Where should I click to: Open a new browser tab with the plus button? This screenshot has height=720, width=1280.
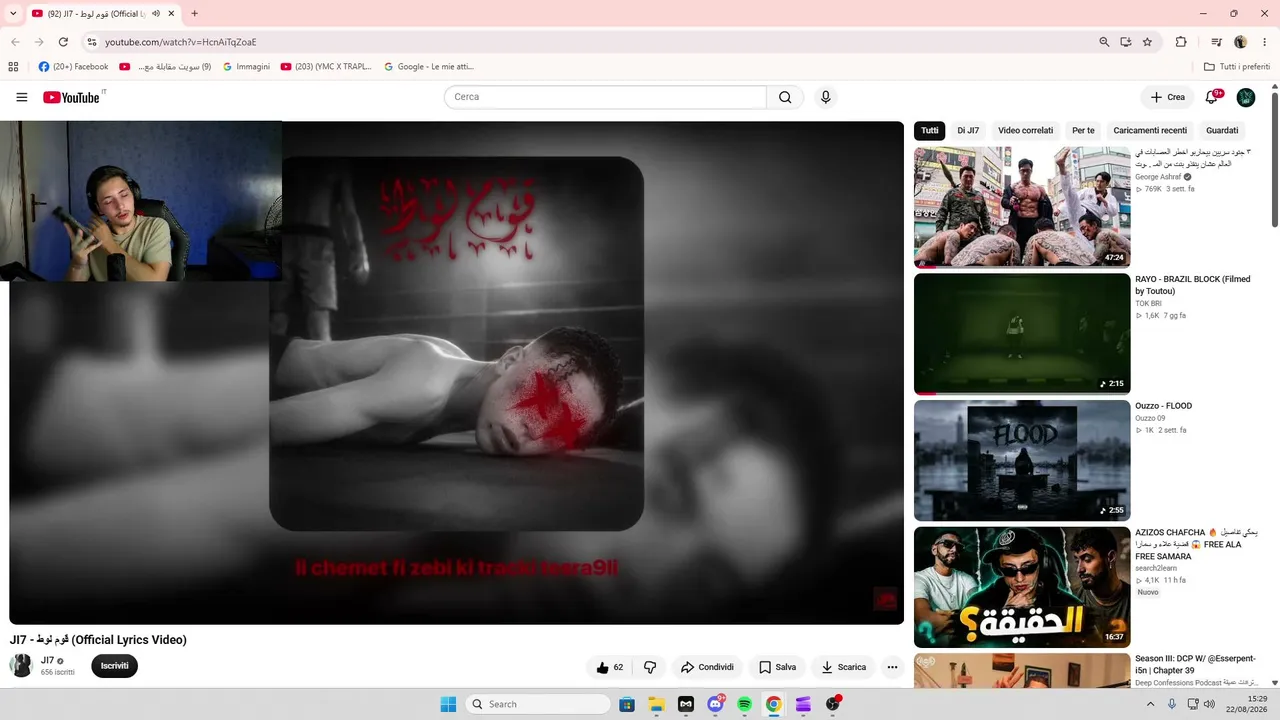point(194,14)
